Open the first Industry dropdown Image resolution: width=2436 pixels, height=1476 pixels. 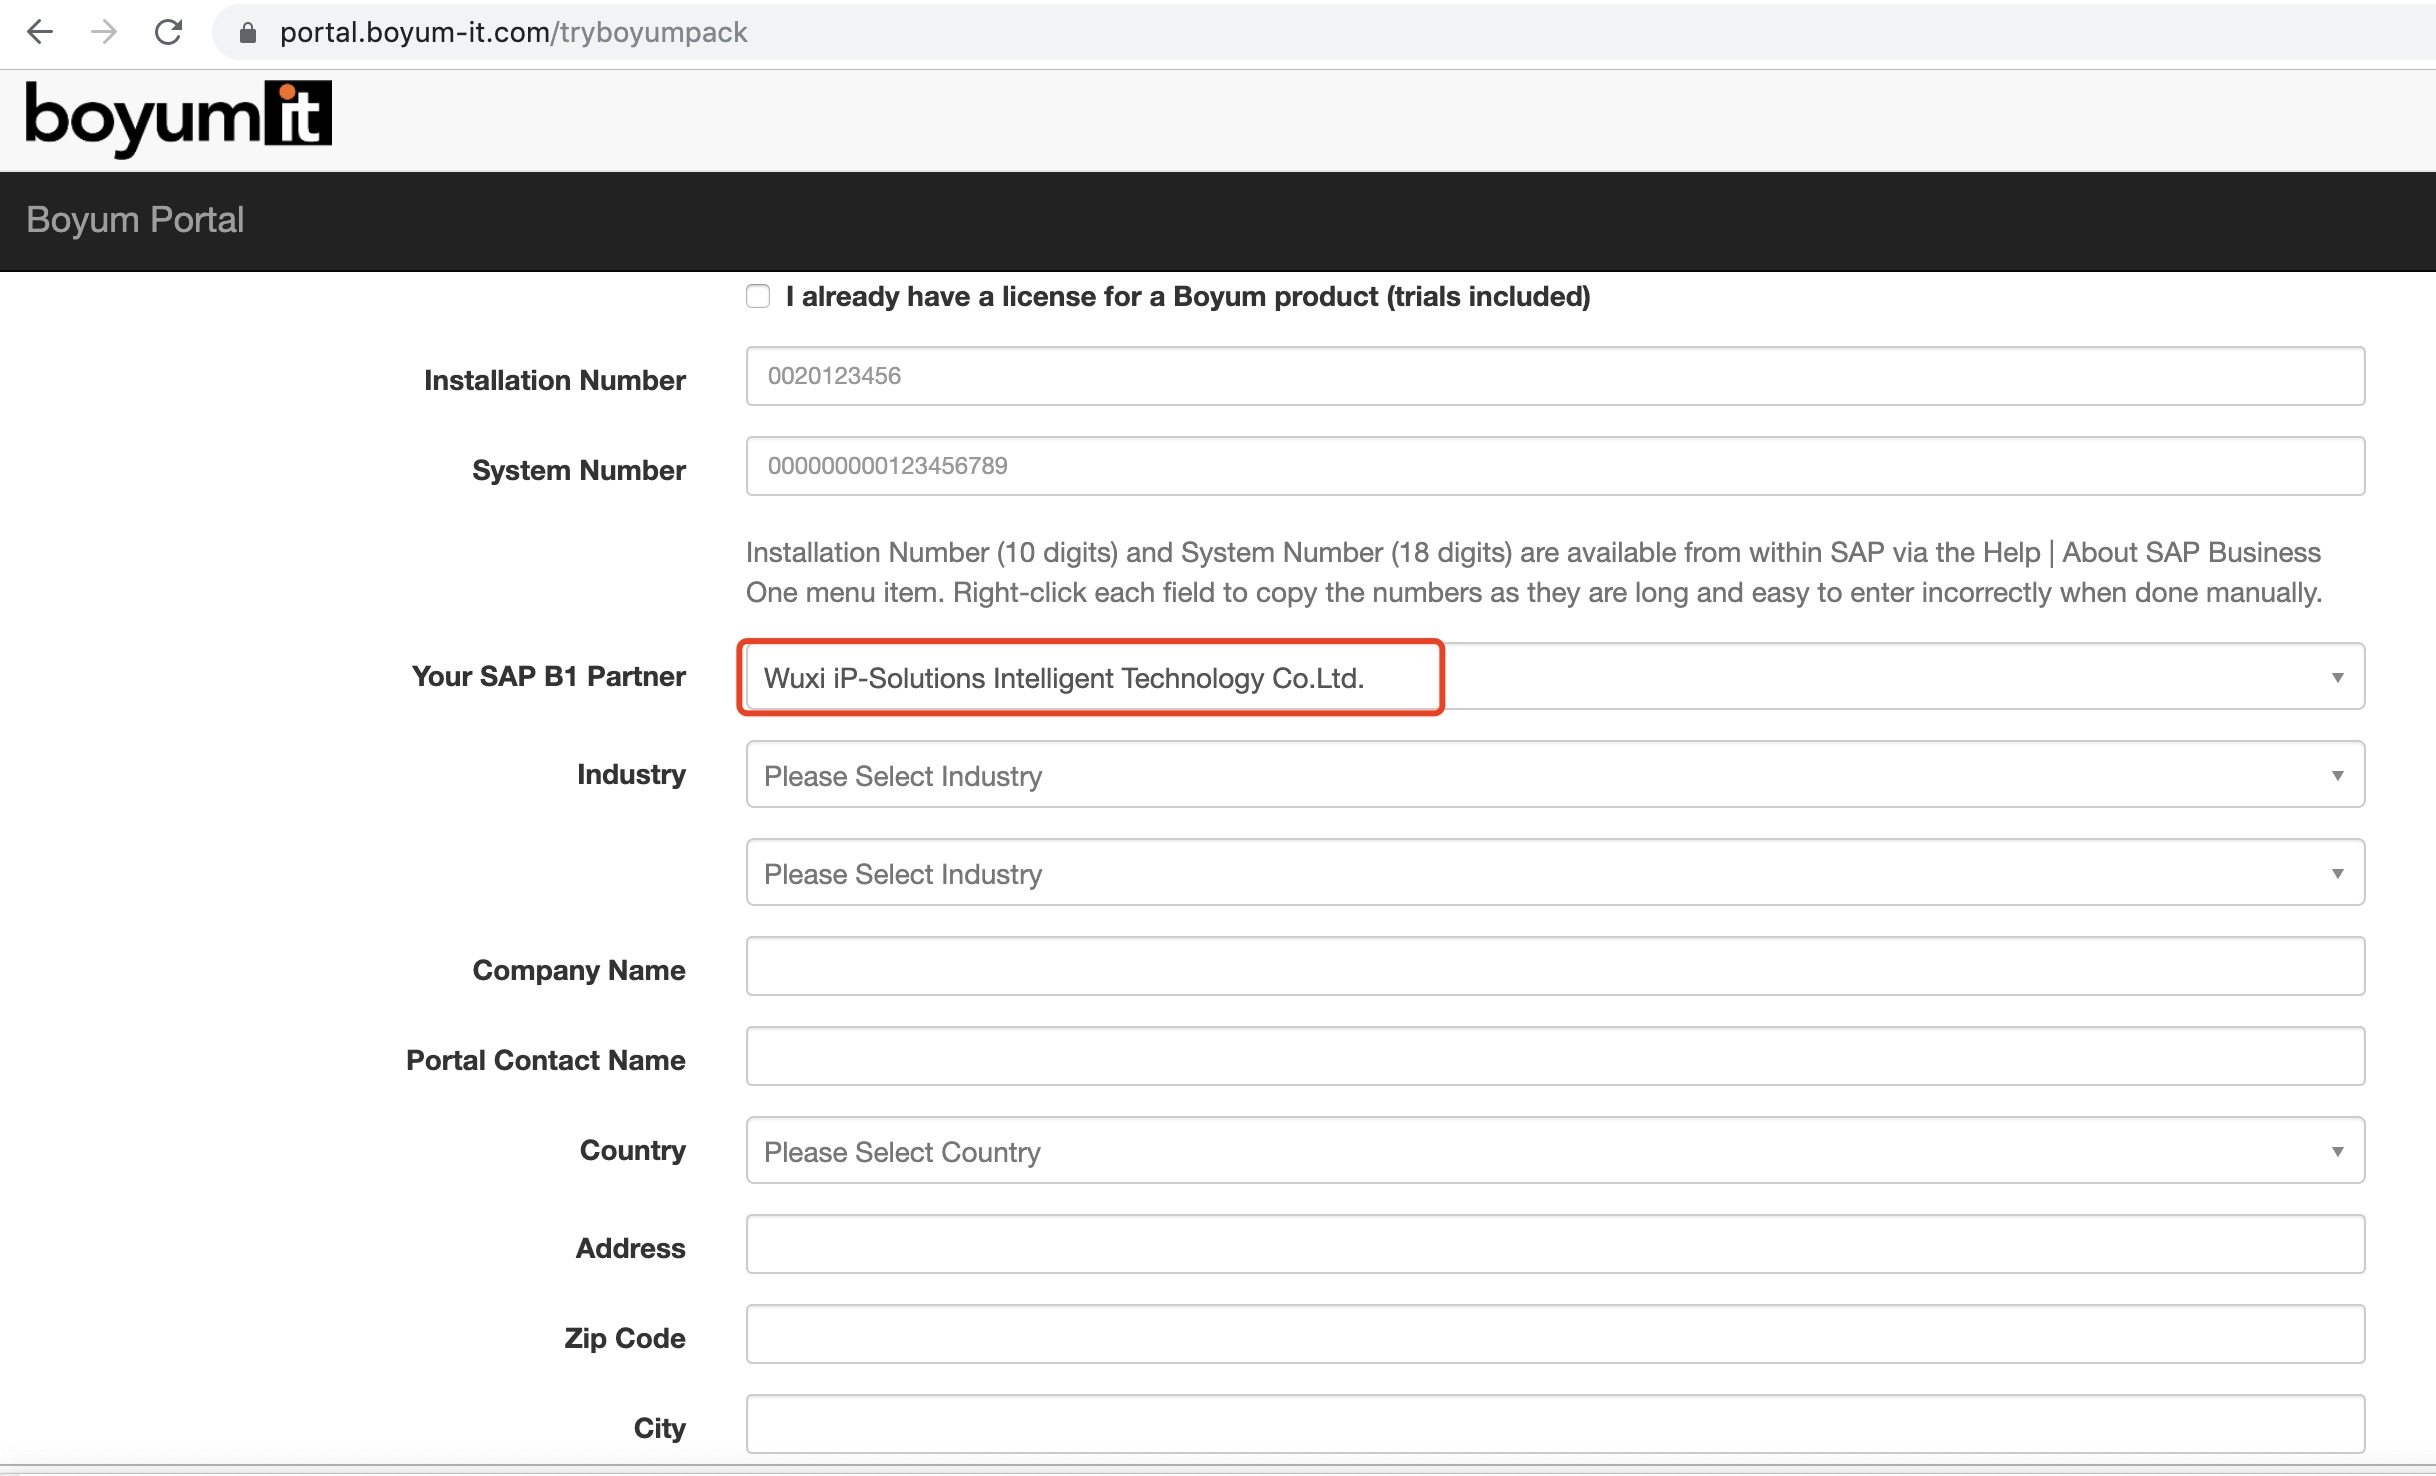[1555, 775]
